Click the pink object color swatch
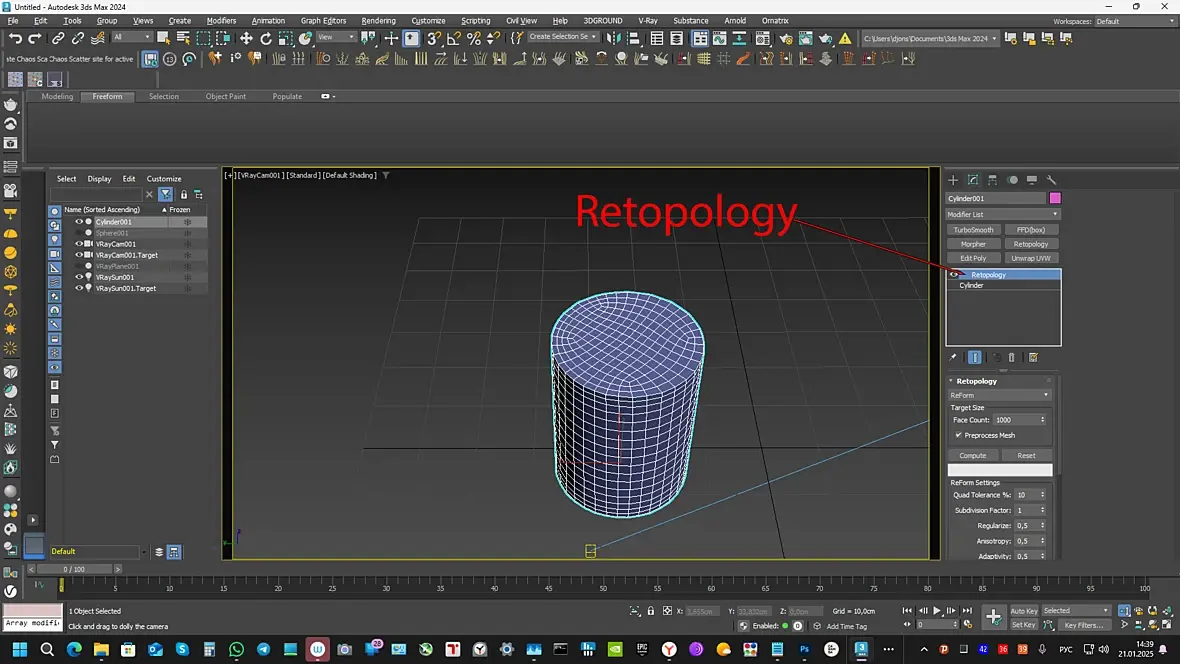 [1054, 198]
